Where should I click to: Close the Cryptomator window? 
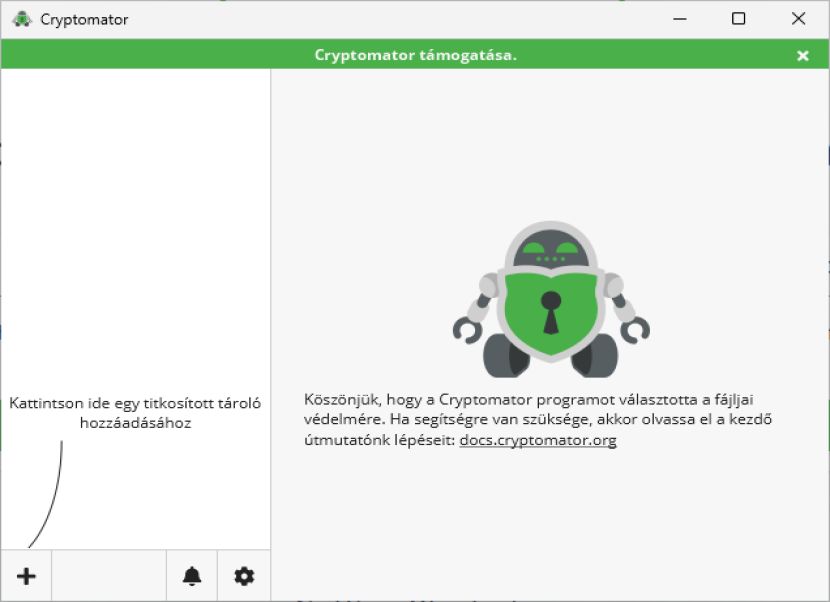pyautogui.click(x=798, y=19)
